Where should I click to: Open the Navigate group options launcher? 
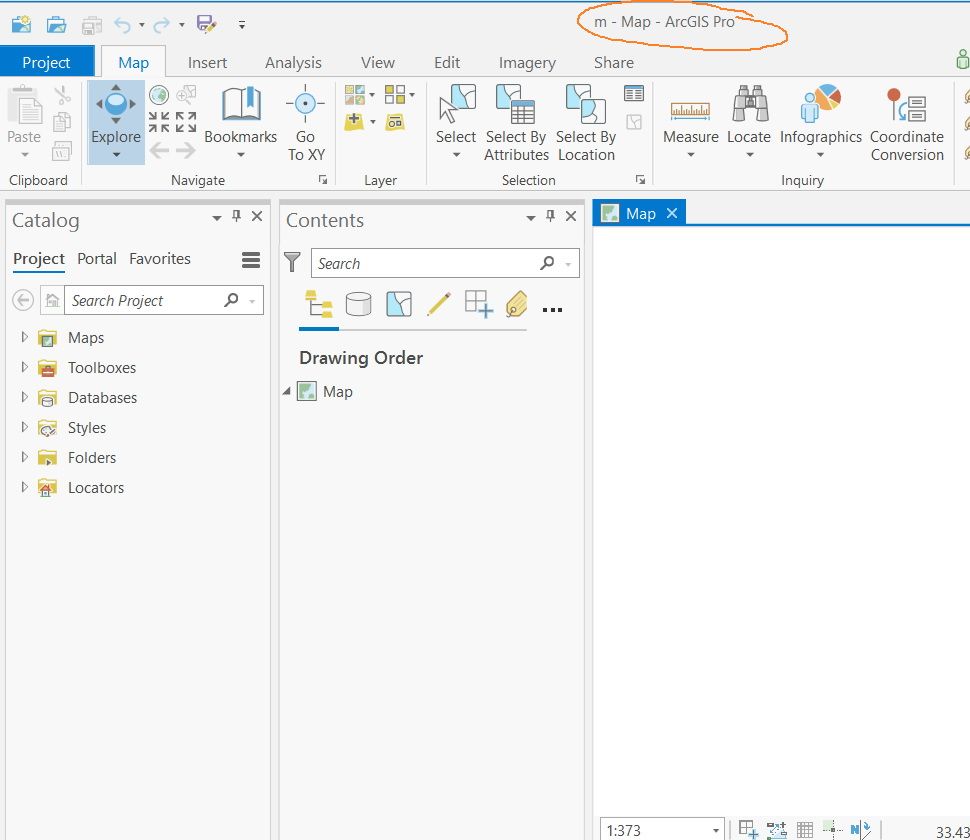(x=323, y=179)
